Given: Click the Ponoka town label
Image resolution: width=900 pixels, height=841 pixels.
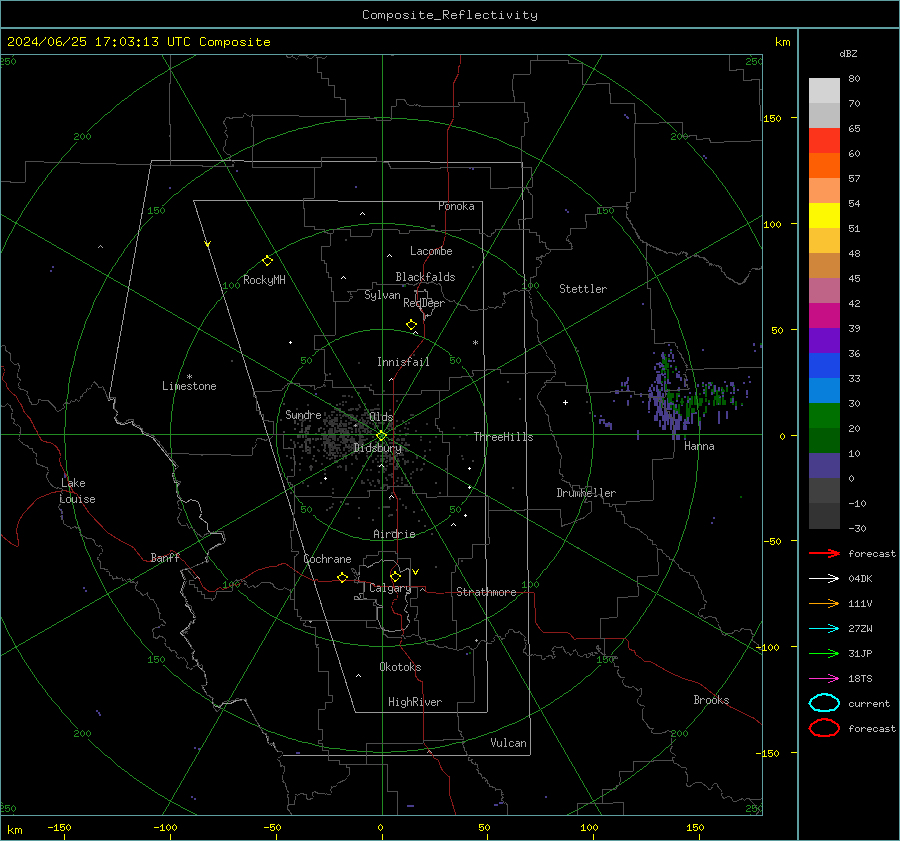Looking at the screenshot, I should (x=456, y=206).
